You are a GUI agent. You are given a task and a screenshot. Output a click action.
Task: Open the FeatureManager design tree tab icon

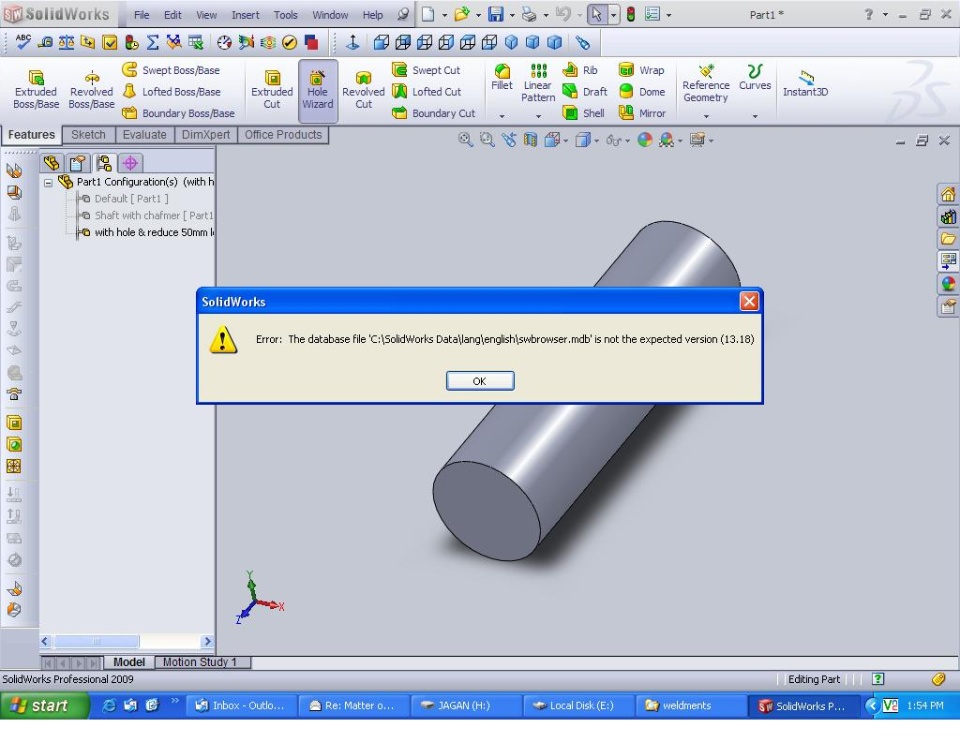(x=51, y=163)
